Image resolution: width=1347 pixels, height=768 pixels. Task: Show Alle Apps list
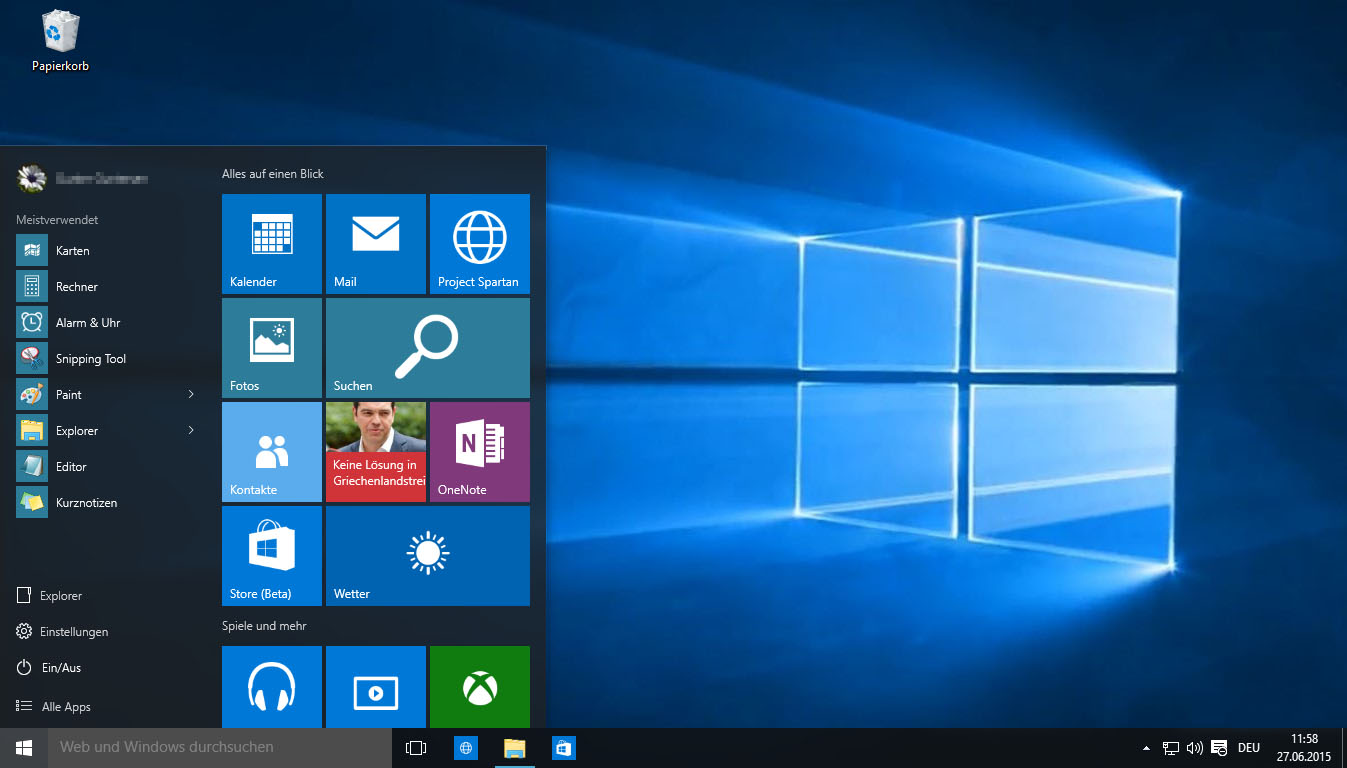(x=65, y=707)
